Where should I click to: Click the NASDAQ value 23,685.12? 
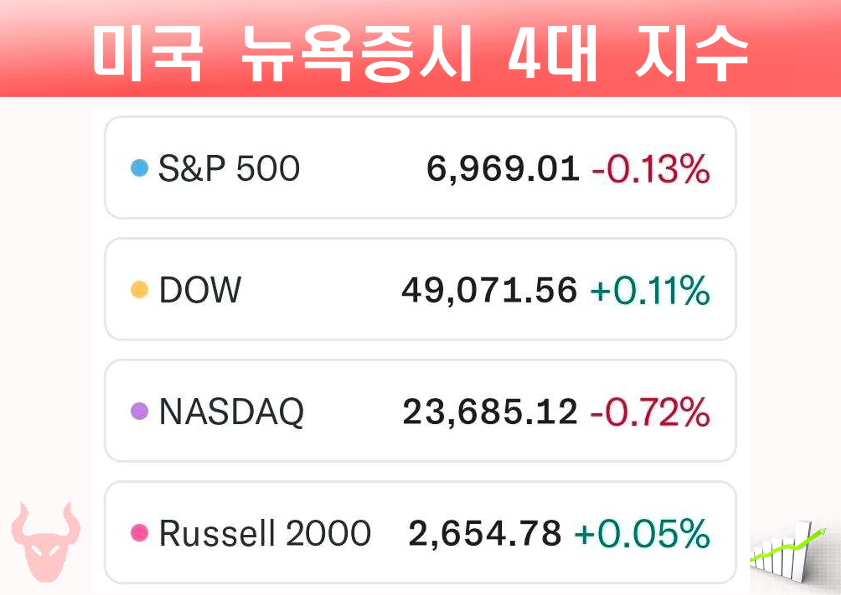[x=490, y=411]
